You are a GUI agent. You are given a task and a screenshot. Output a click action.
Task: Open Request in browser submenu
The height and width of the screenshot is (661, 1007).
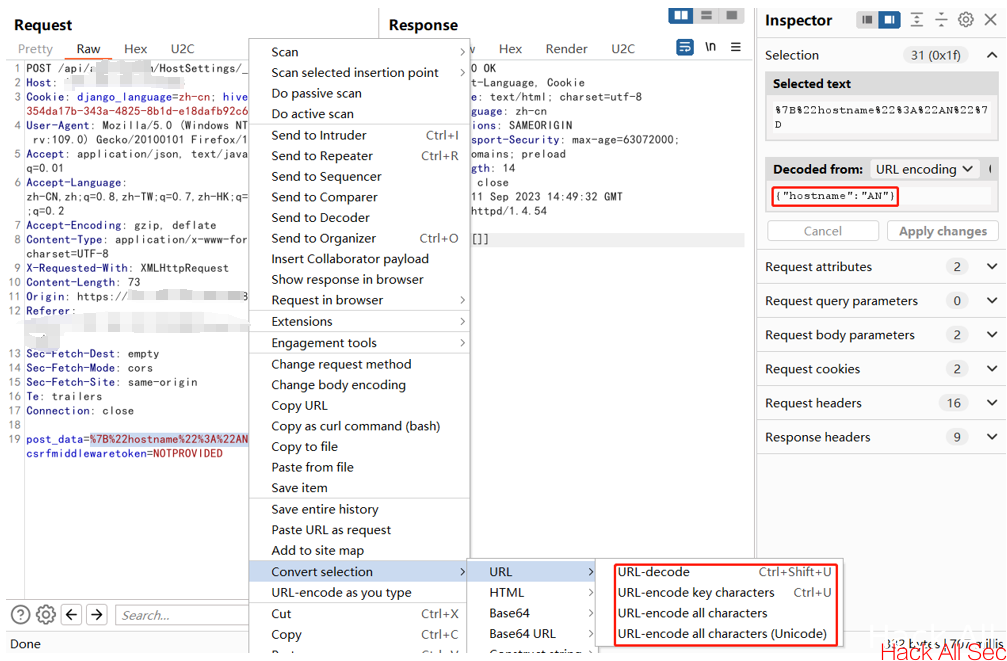[x=359, y=300]
